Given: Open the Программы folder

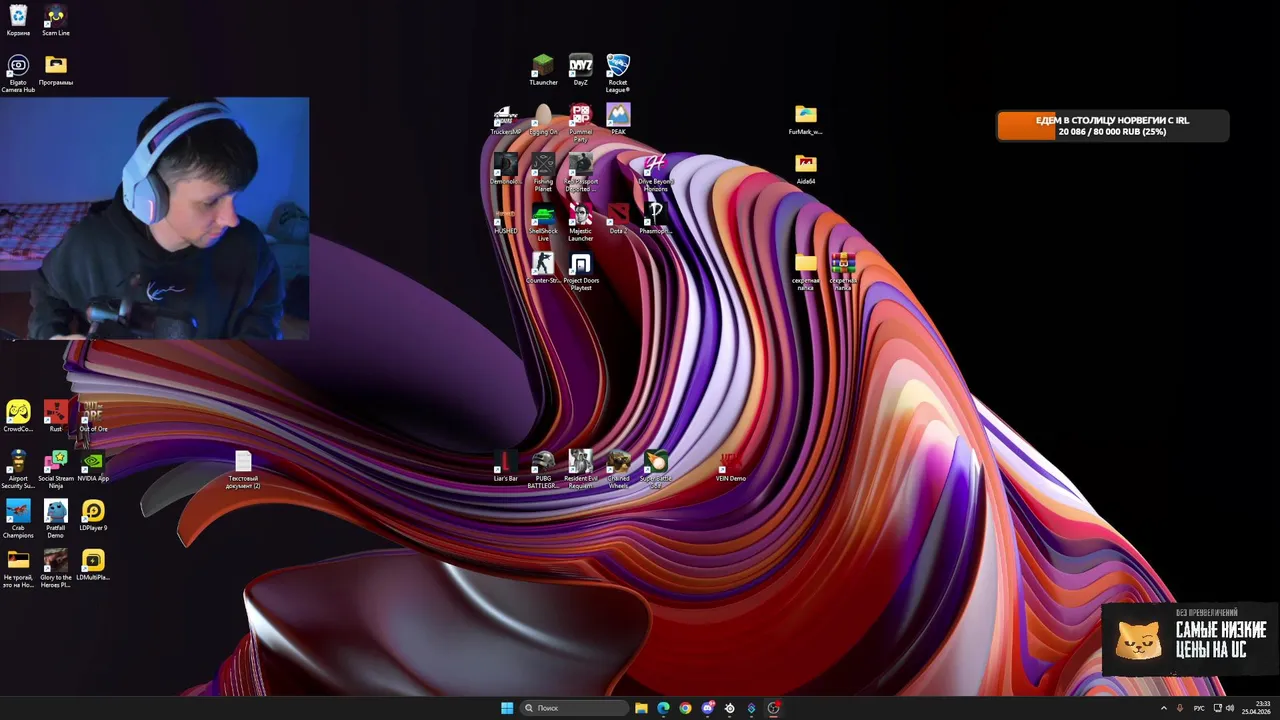Looking at the screenshot, I should click(56, 70).
